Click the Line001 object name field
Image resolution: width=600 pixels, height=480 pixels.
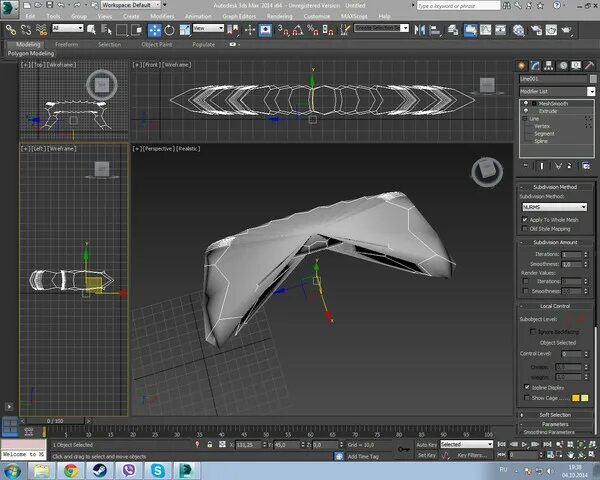(x=553, y=79)
